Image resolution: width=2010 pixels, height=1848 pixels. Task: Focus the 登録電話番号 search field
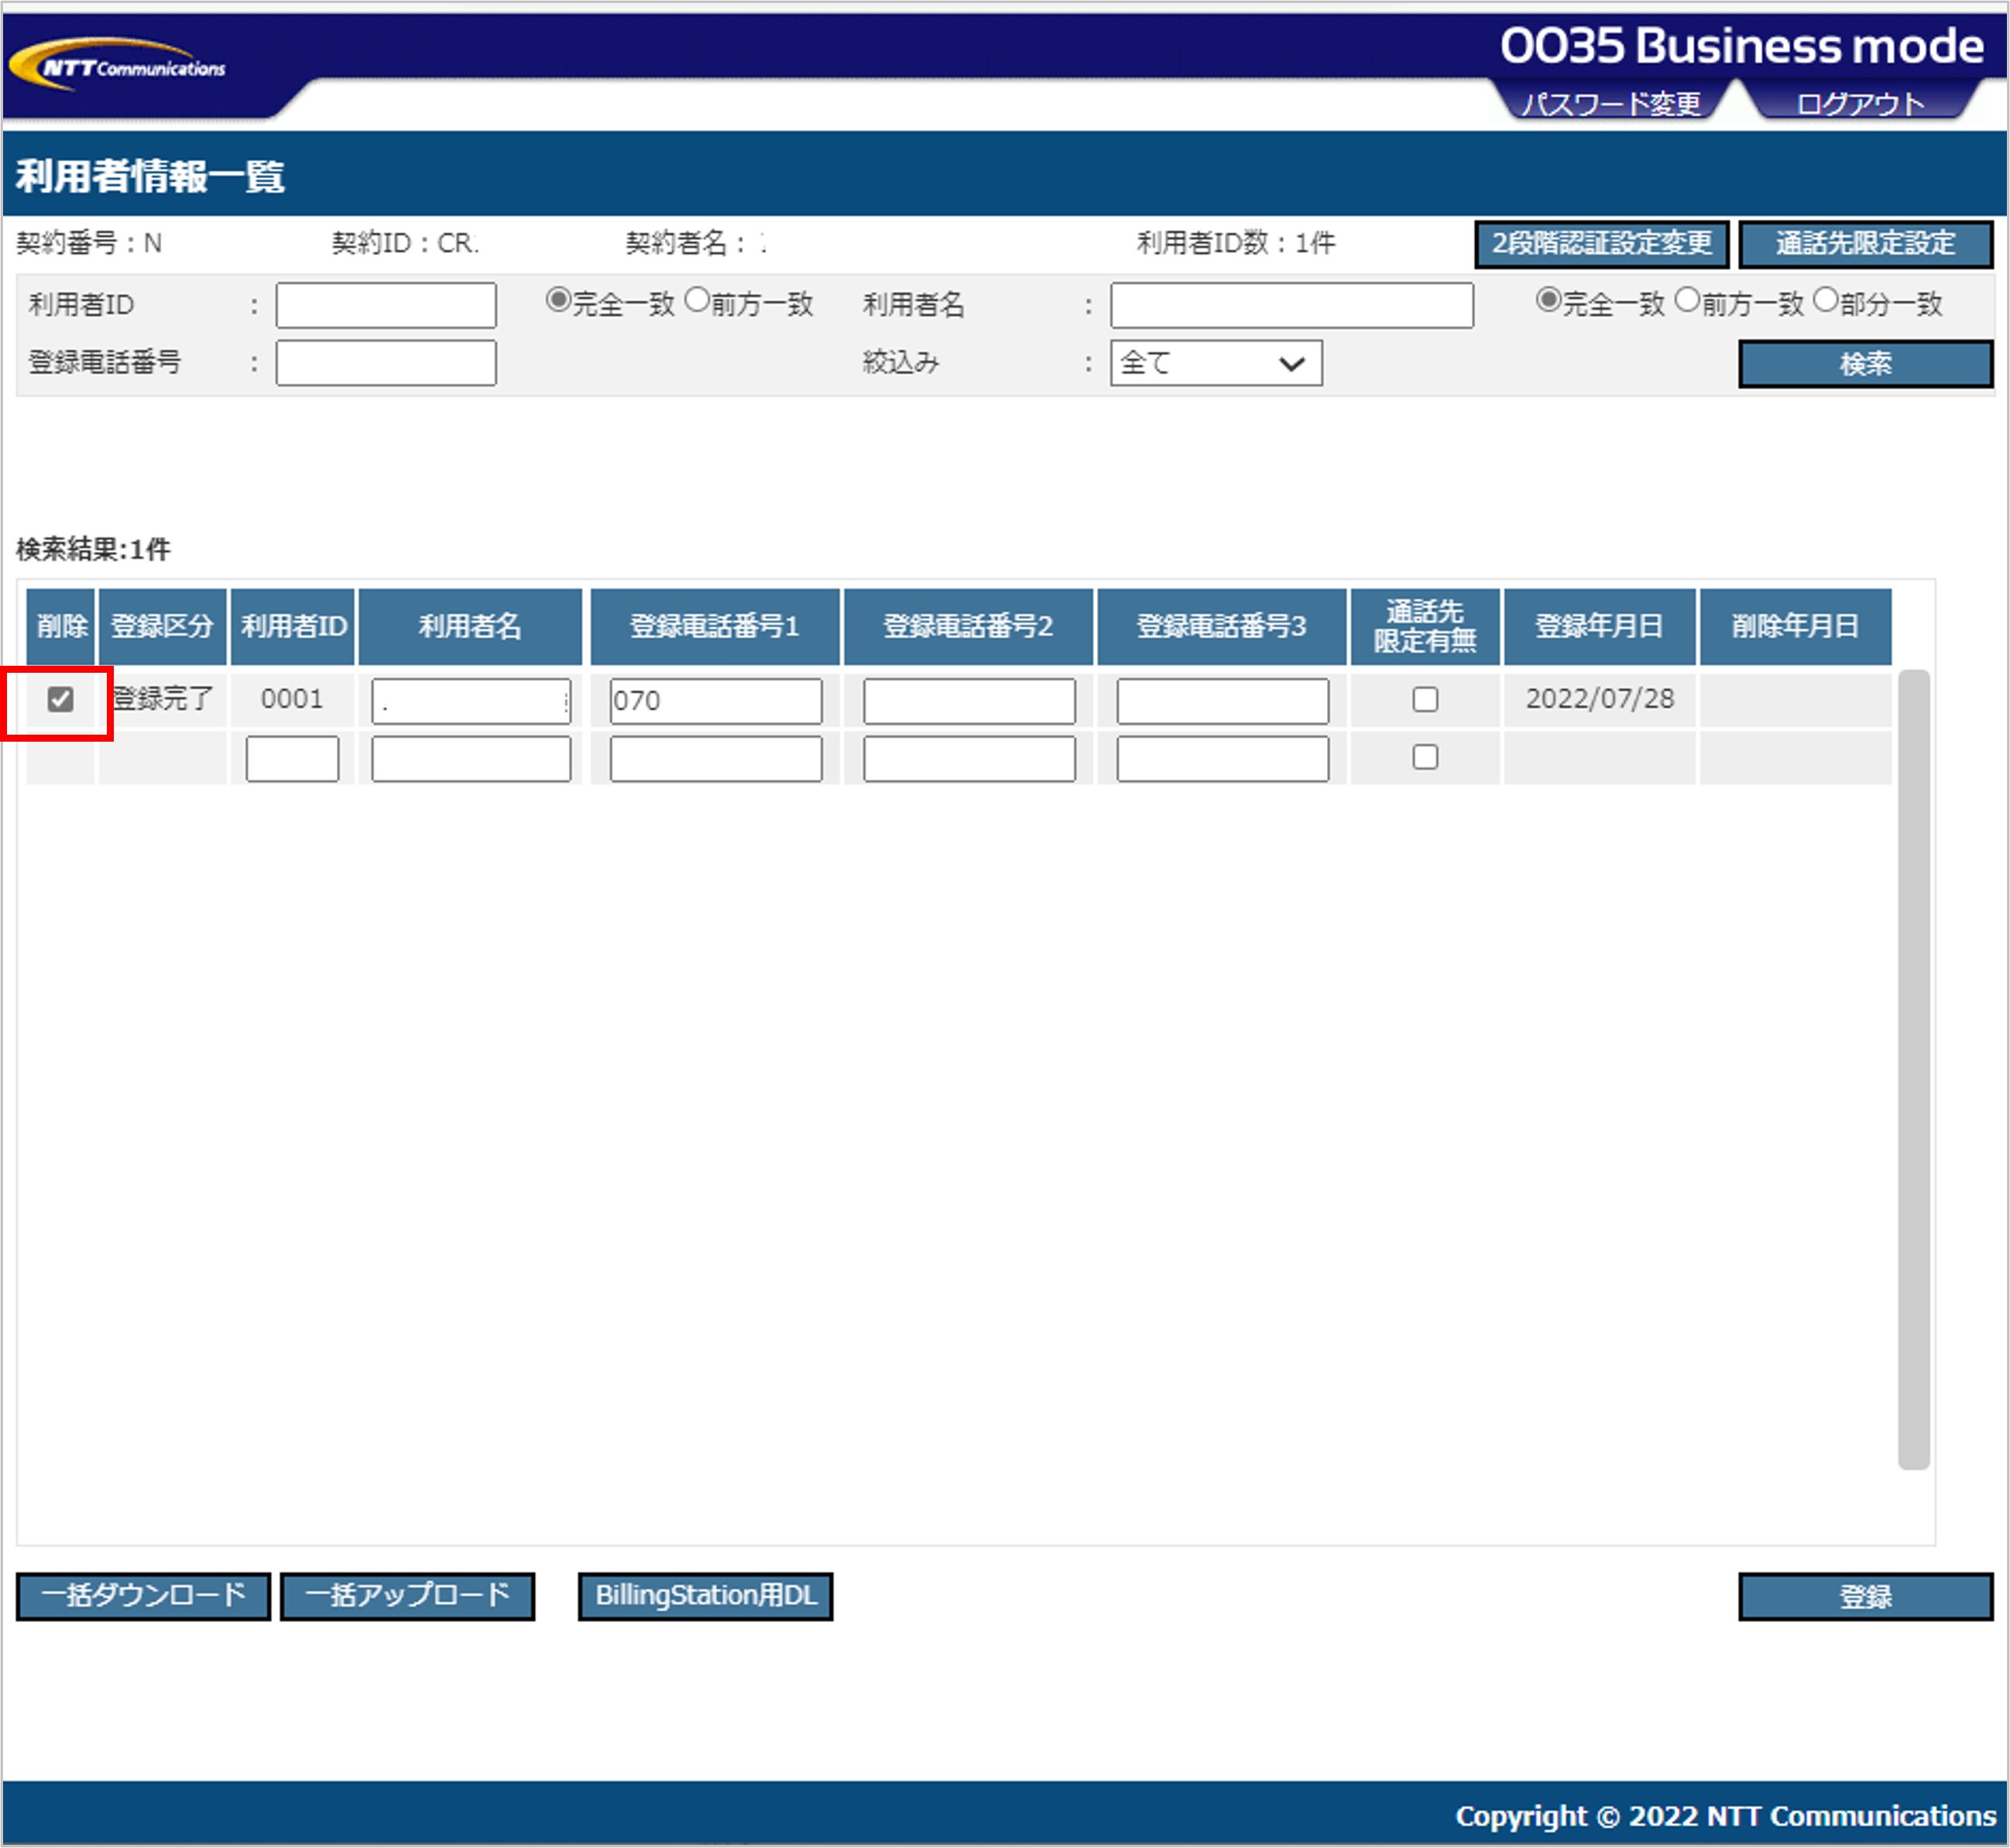(386, 363)
